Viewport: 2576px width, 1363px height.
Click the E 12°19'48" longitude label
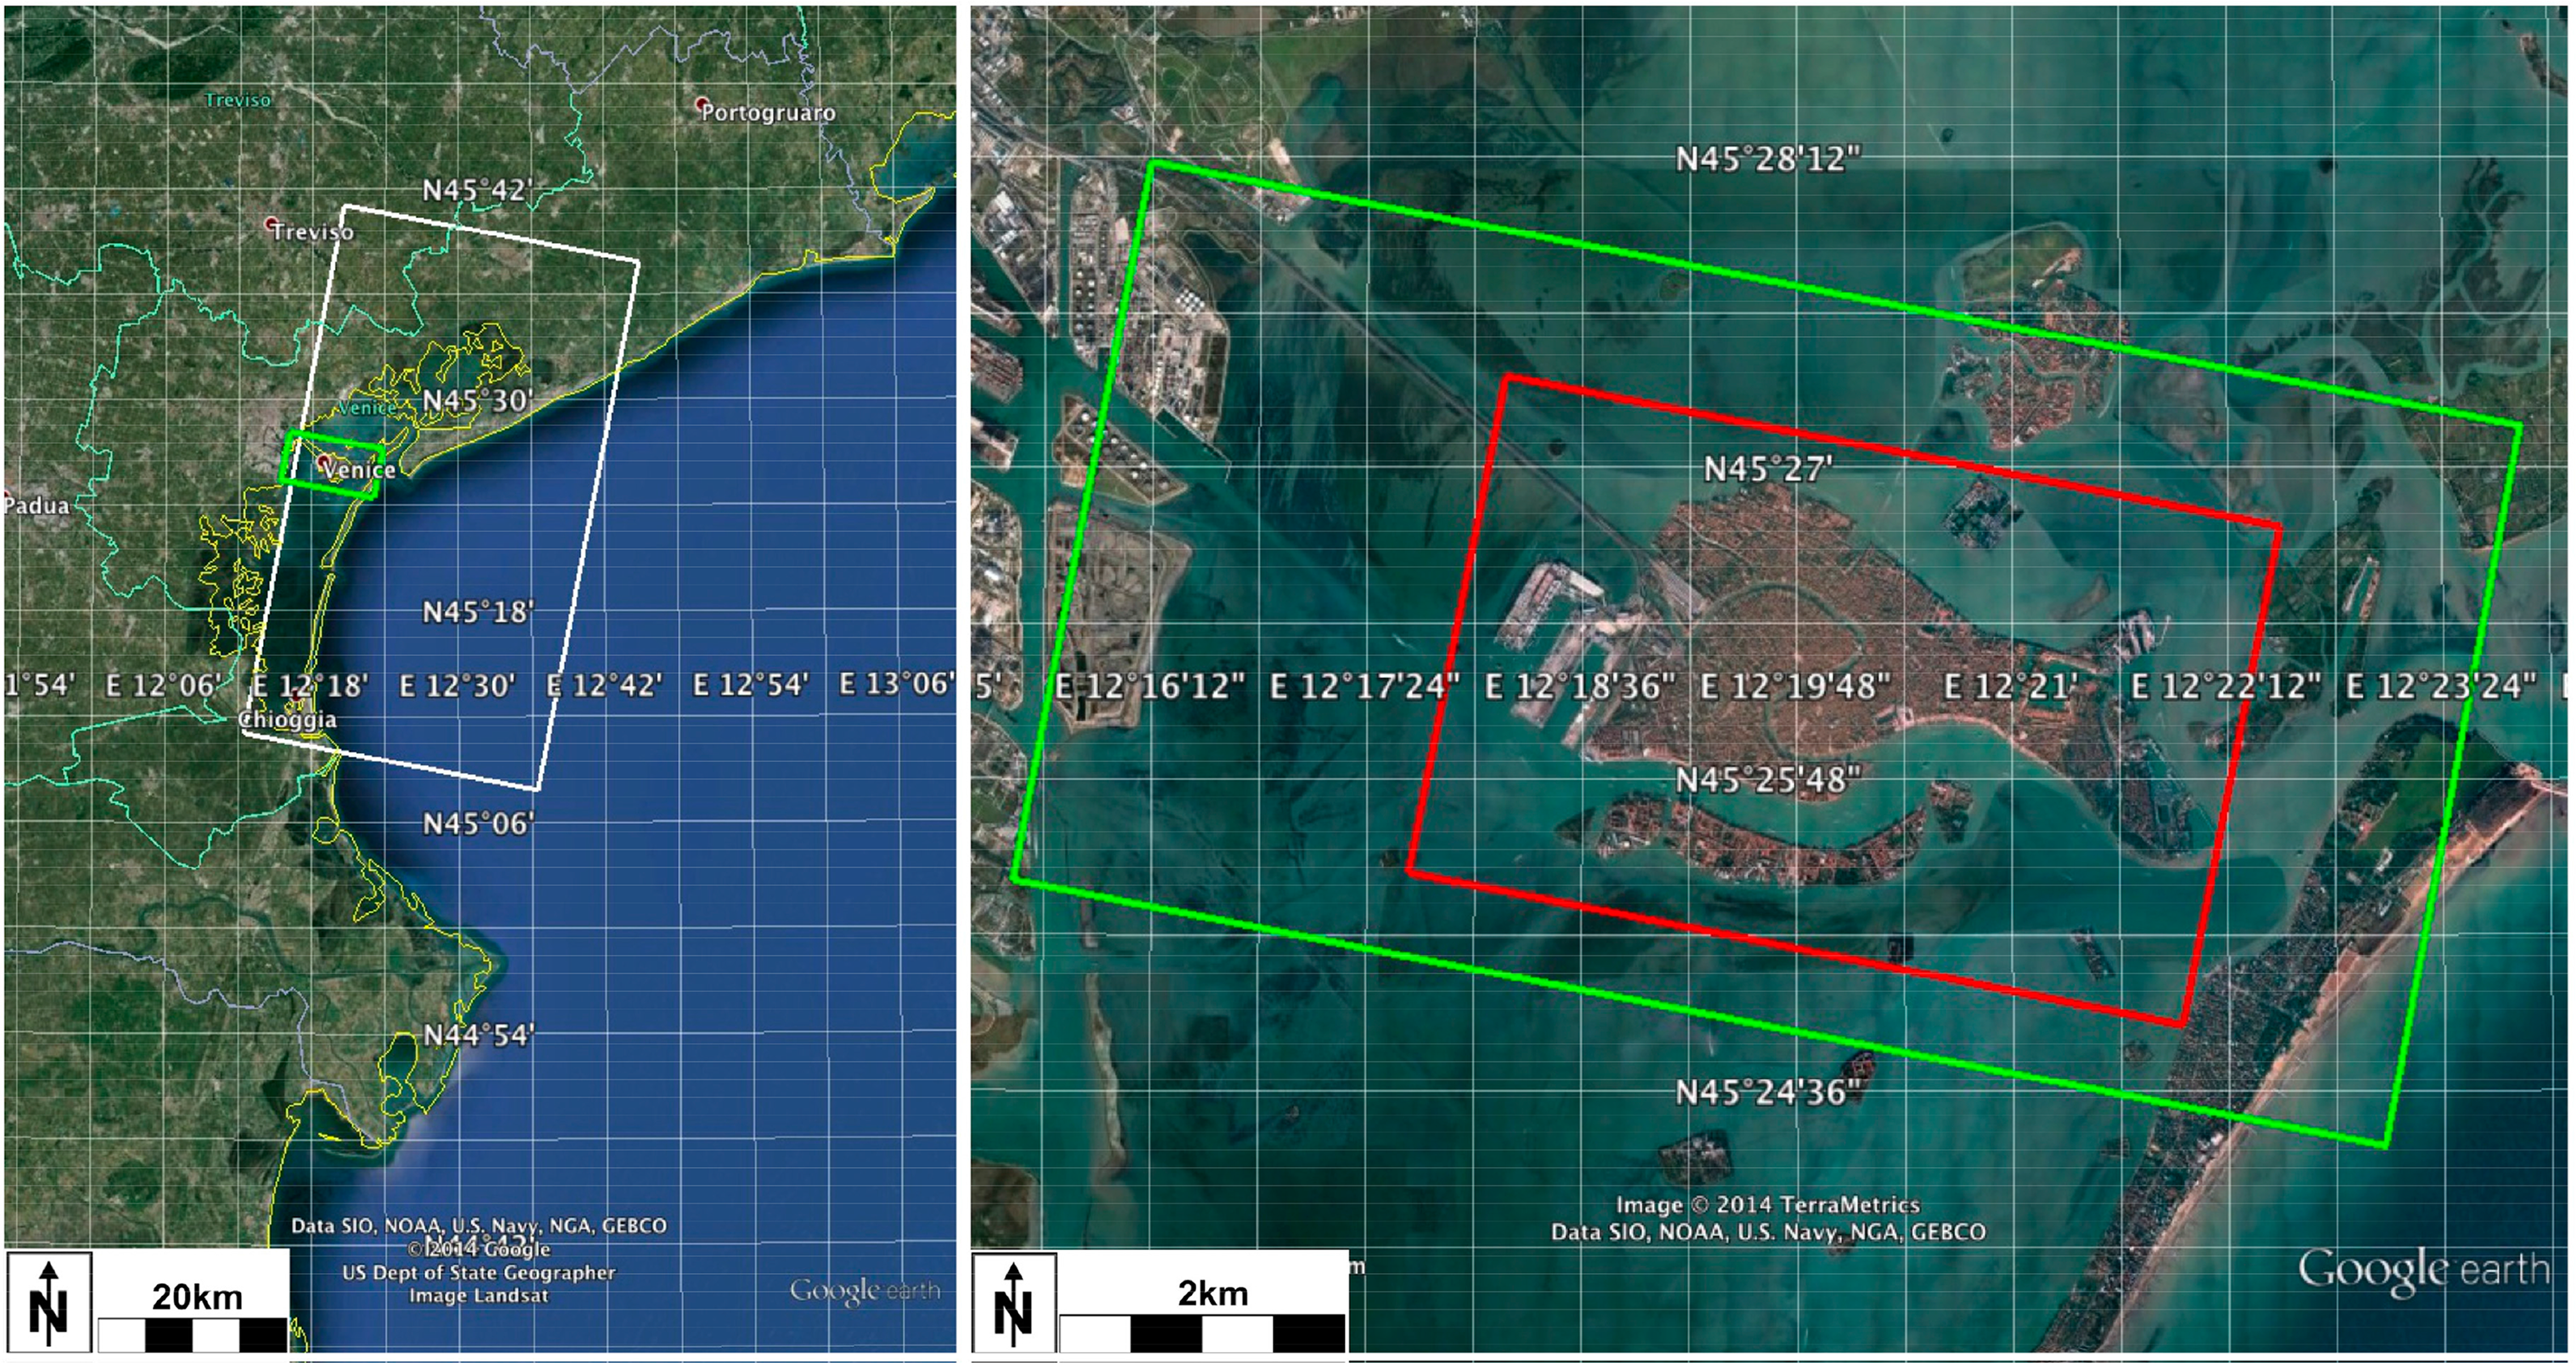[1796, 686]
